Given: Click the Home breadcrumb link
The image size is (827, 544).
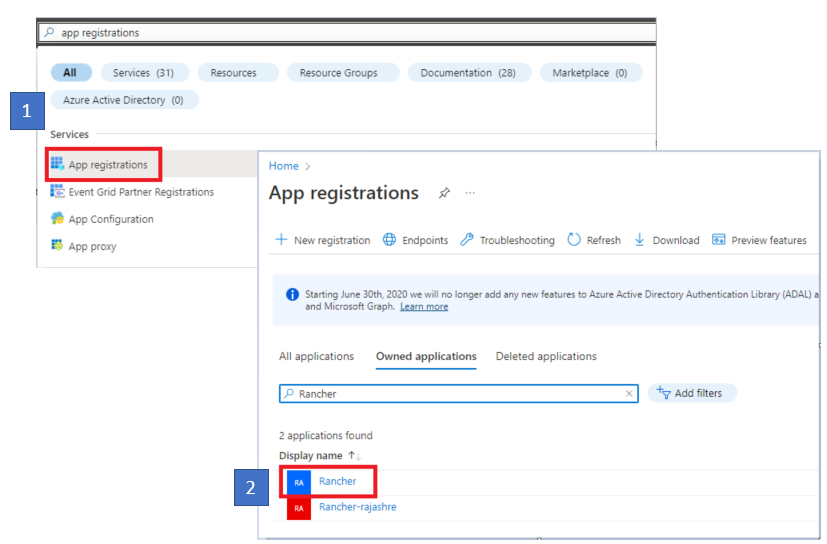Looking at the screenshot, I should [x=283, y=166].
